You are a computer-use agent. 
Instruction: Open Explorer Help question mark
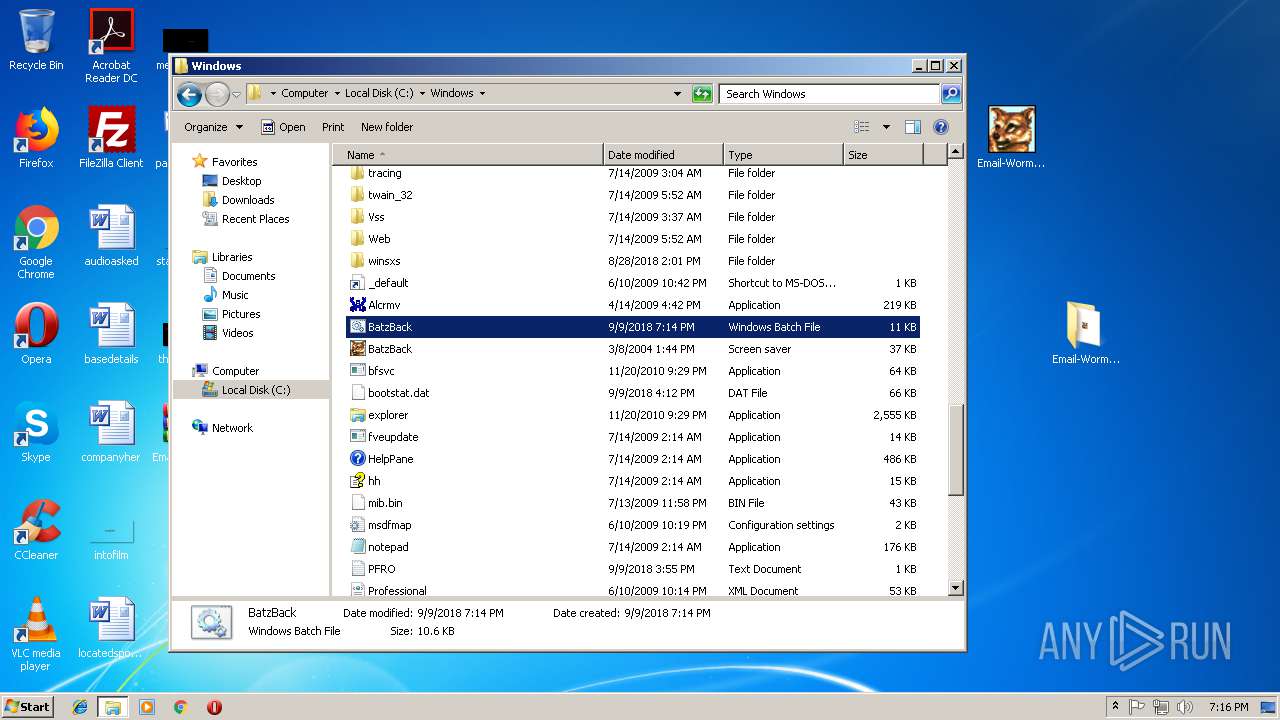[940, 127]
